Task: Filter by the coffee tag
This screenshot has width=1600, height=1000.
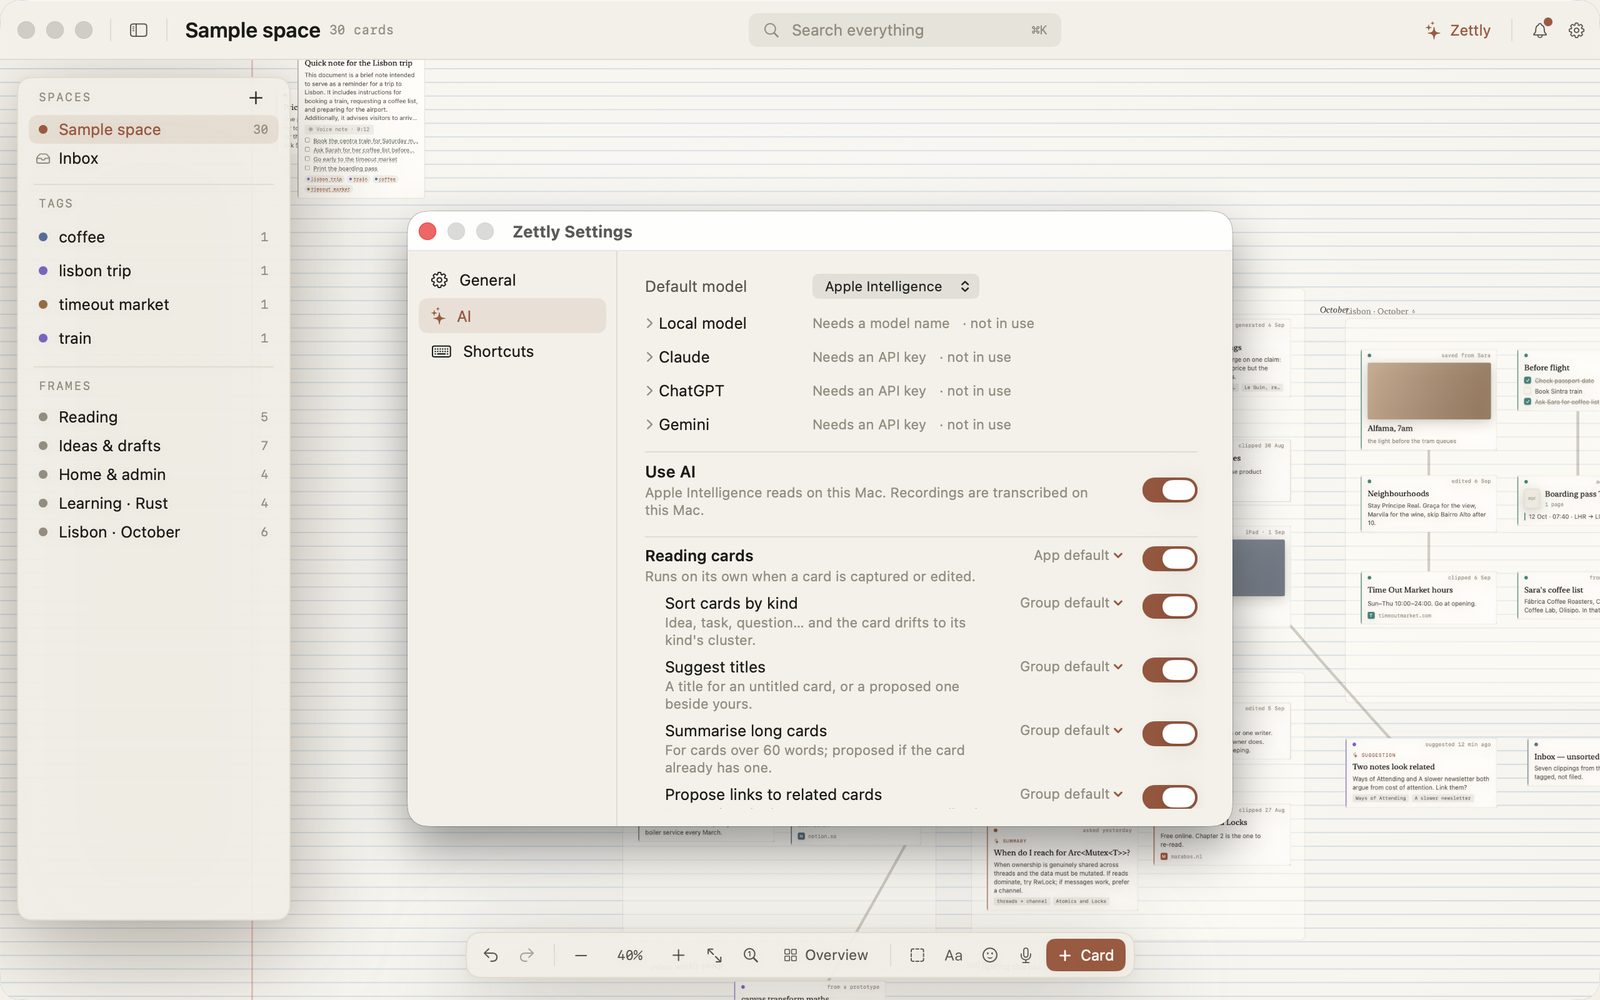Action: coord(153,237)
